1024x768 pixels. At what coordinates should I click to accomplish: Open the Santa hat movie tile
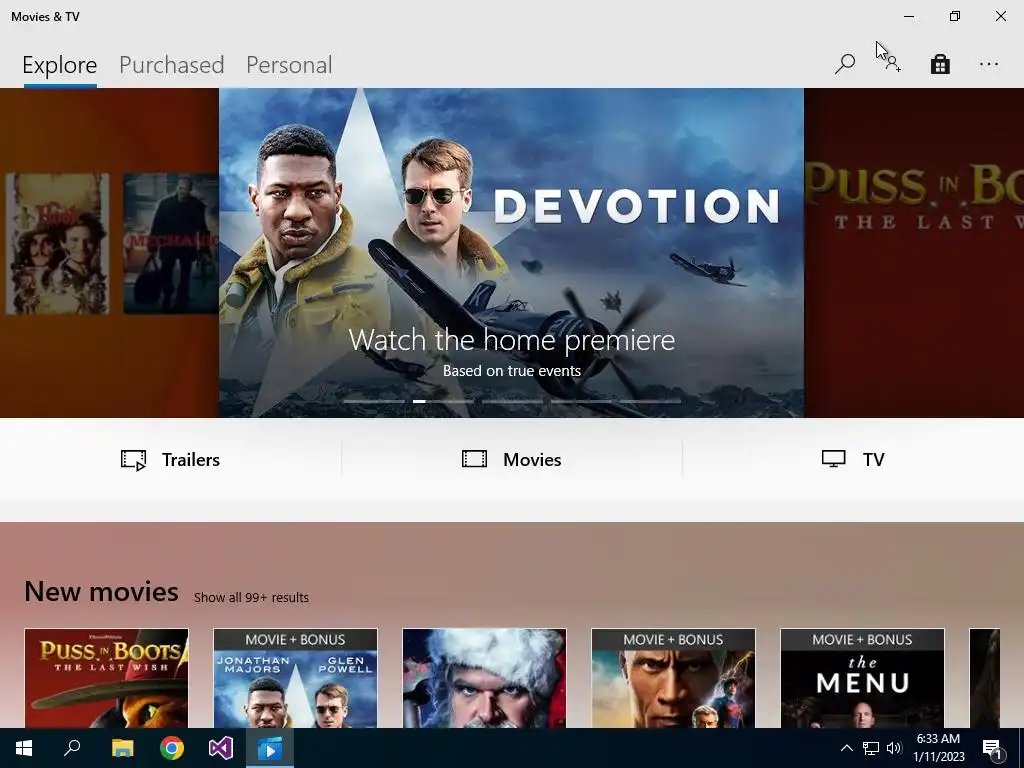click(x=485, y=678)
